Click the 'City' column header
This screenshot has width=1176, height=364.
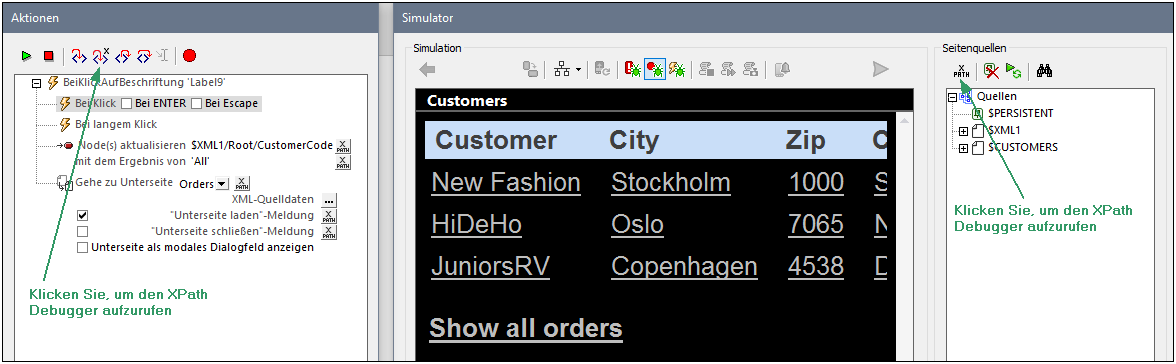coord(634,140)
